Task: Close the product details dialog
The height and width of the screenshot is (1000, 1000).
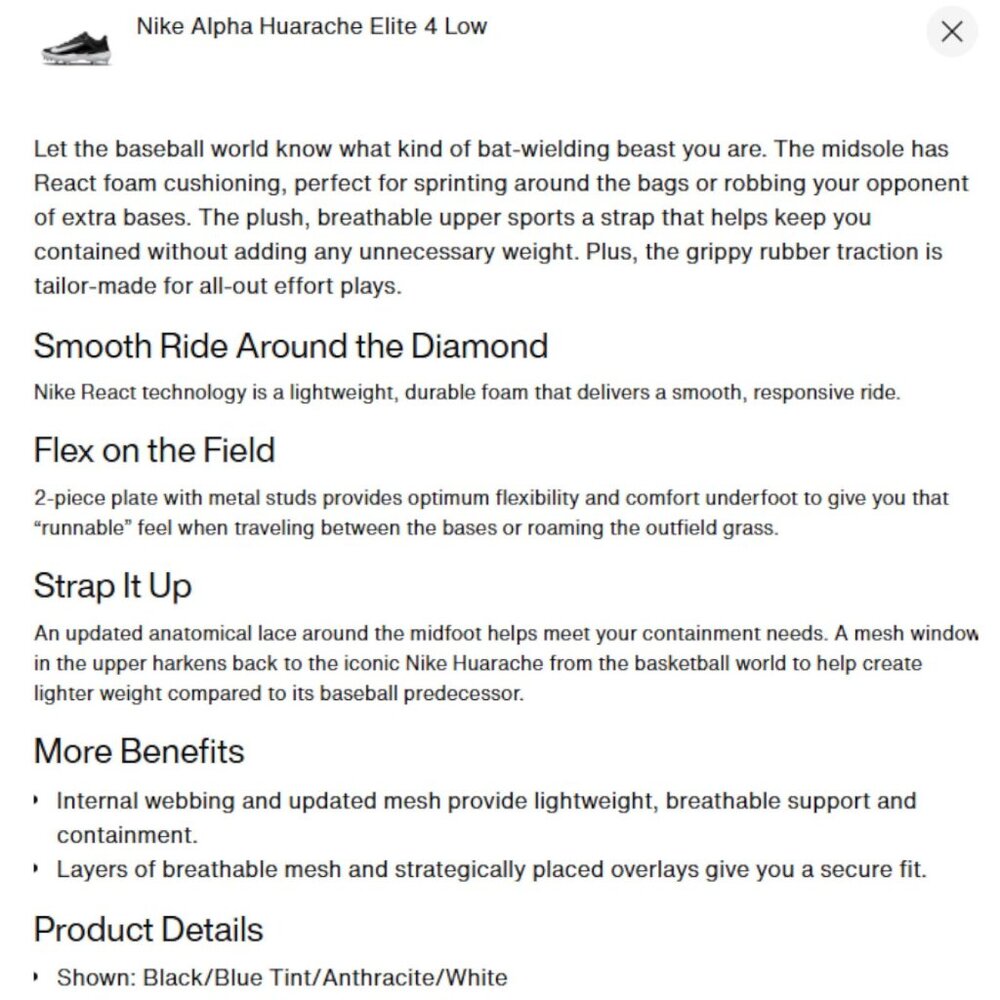Action: point(952,31)
